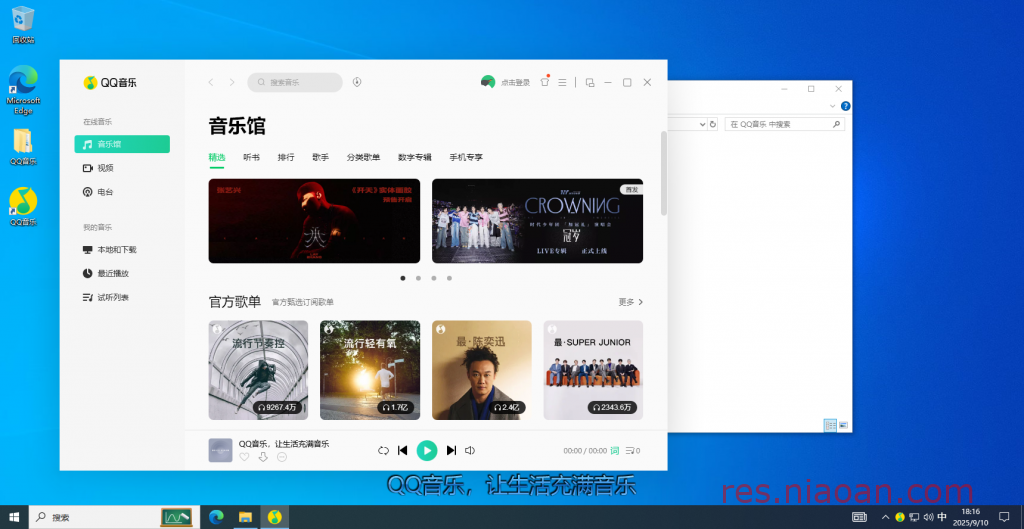
Task: Open the 流行节奏控 playlist cover
Action: [x=259, y=370]
